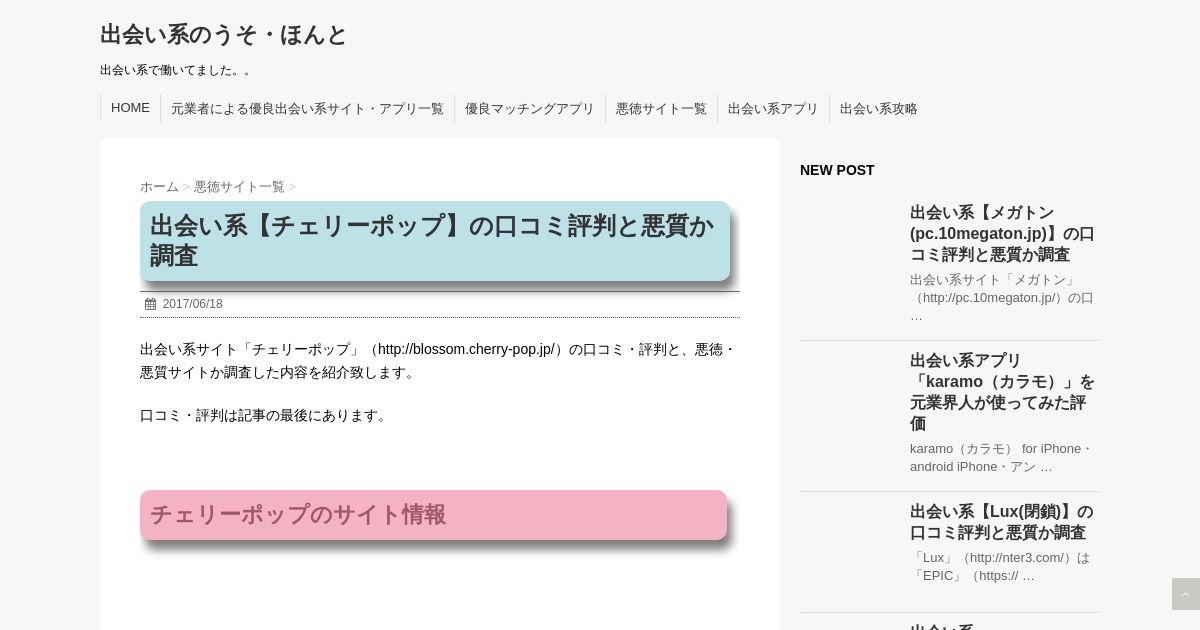Open the site title 出会い系のうそ・ほんと

(223, 35)
